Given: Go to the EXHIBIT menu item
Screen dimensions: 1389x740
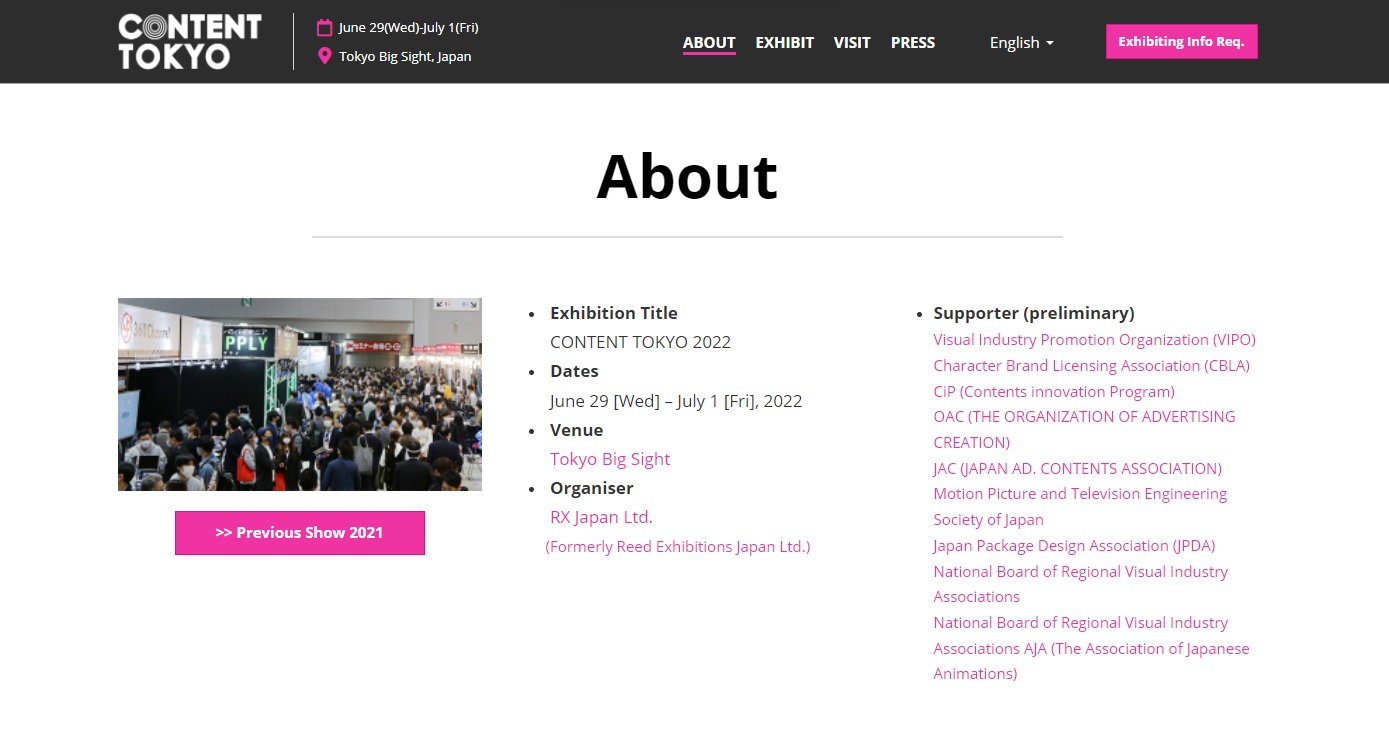Looking at the screenshot, I should coord(784,43).
